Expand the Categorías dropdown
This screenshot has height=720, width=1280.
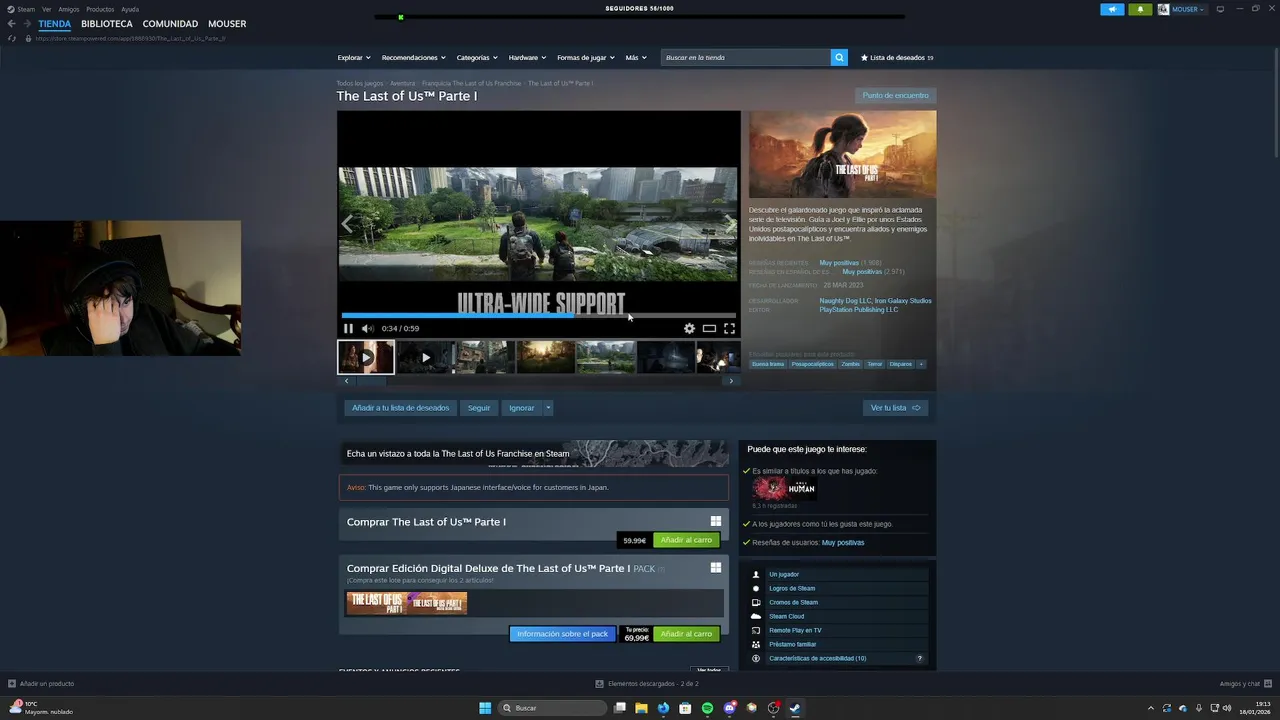pos(477,57)
